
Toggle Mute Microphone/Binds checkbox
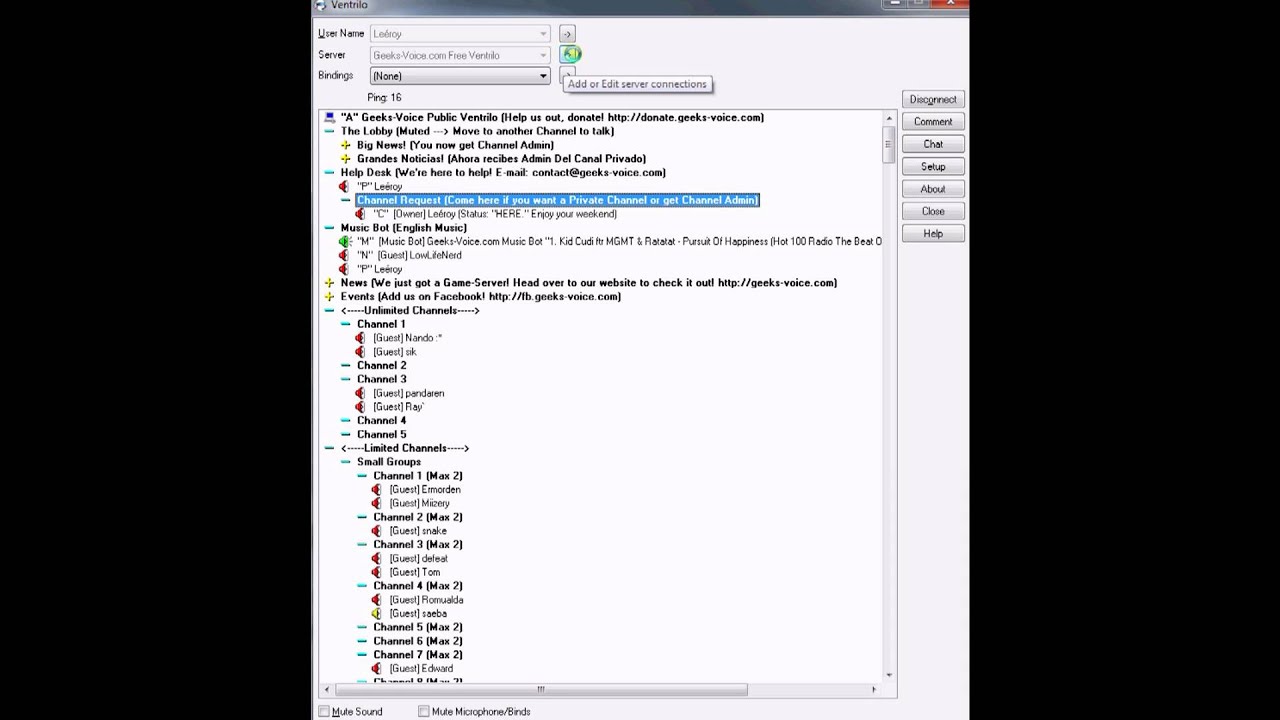[x=424, y=712]
